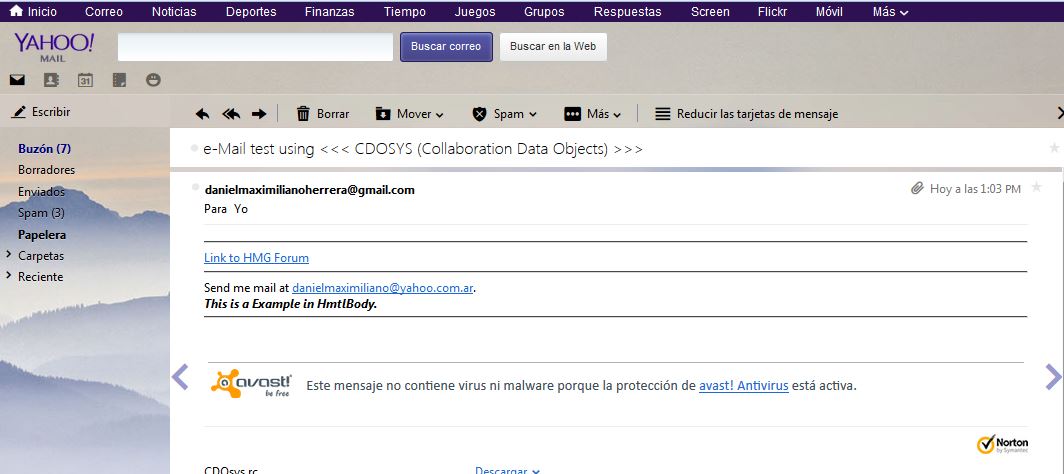
Task: Focus the mail search input field
Action: (x=255, y=47)
